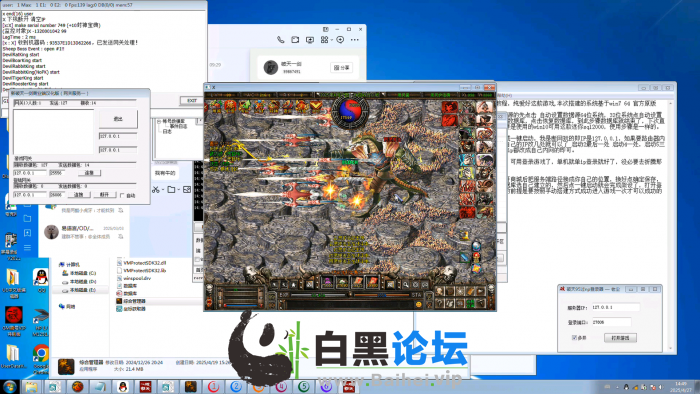This screenshot has width=700, height=394.
Task: Click the QQ penguin icon in taskbar
Action: point(122,386)
